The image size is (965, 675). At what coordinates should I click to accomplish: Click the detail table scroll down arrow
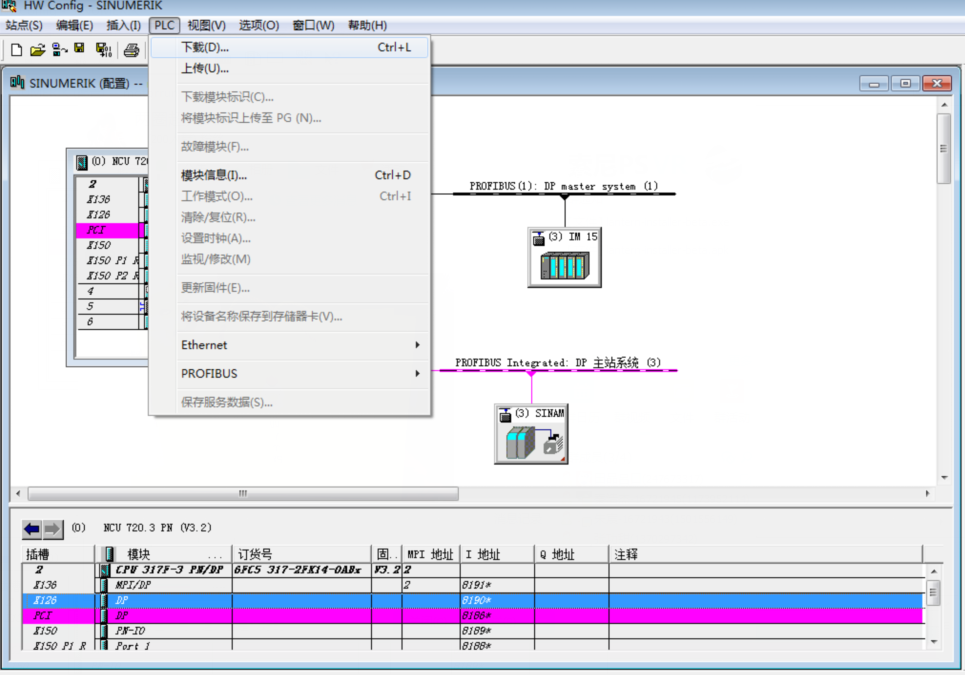(x=934, y=642)
